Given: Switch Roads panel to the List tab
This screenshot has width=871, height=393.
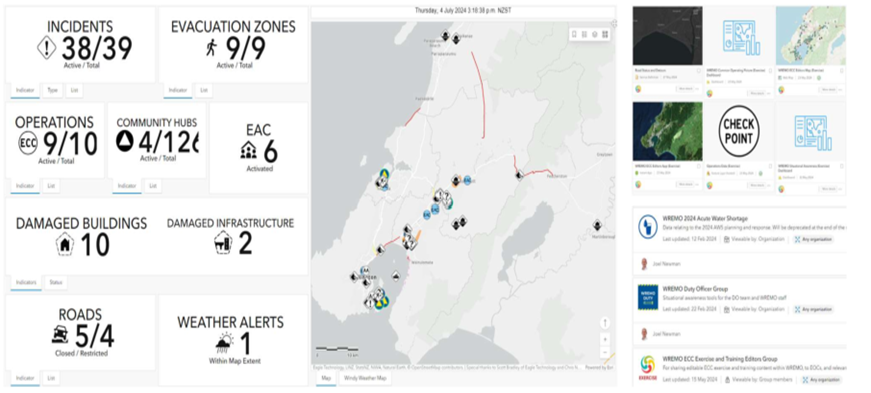Looking at the screenshot, I should click(x=51, y=378).
